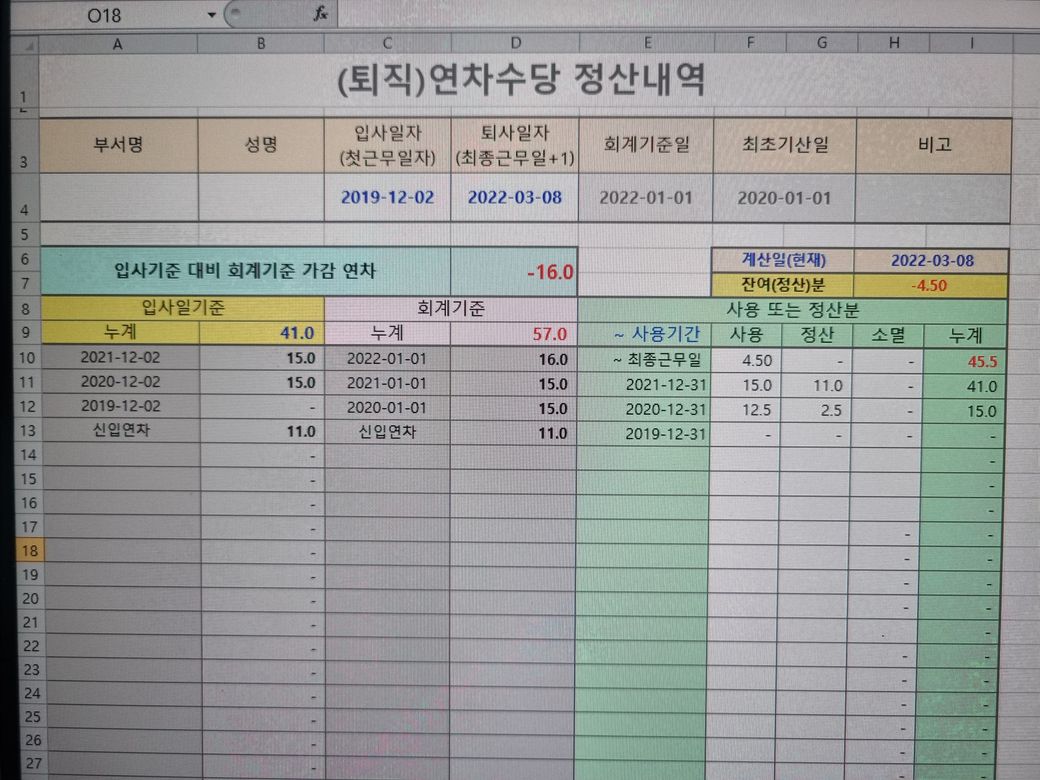Click the 2022-01-01 accounting base date cell

(x=646, y=198)
